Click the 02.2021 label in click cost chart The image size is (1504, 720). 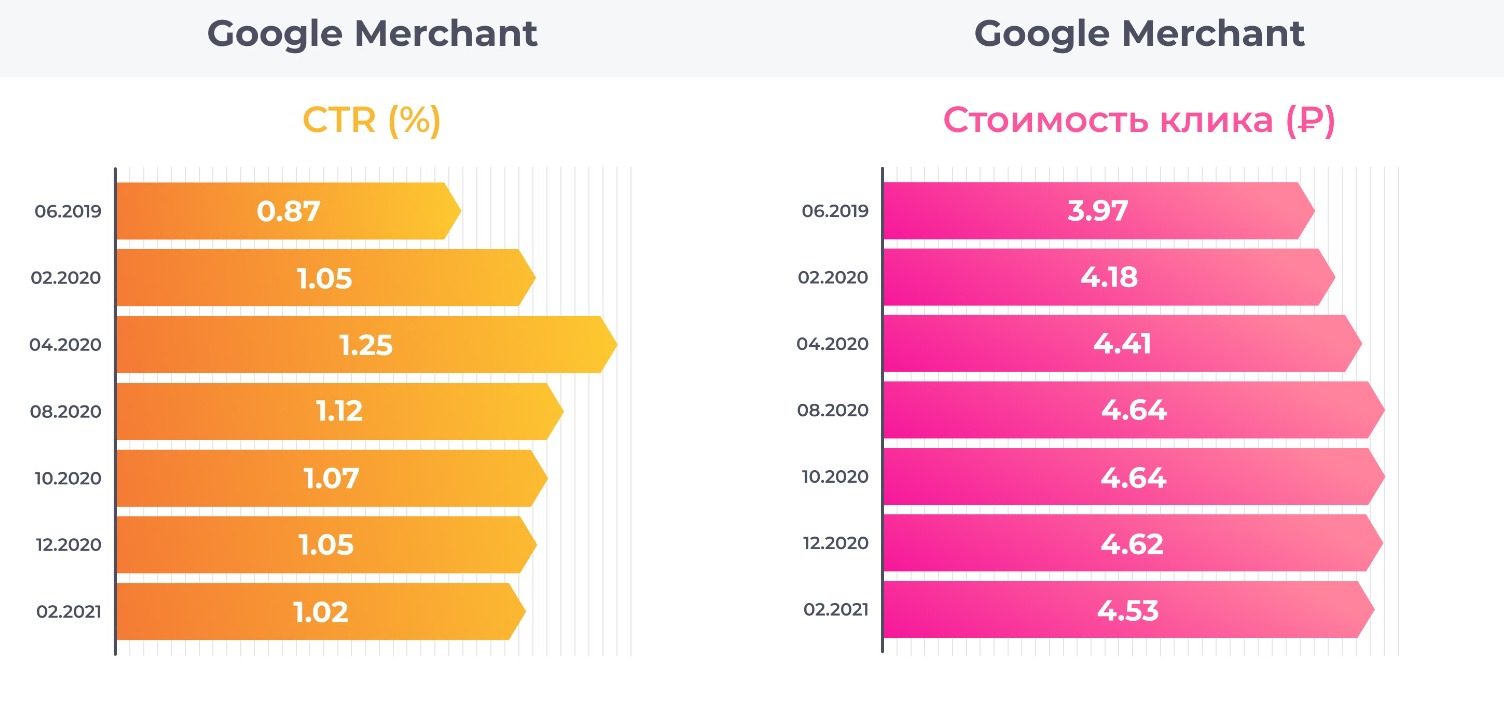[x=835, y=610]
